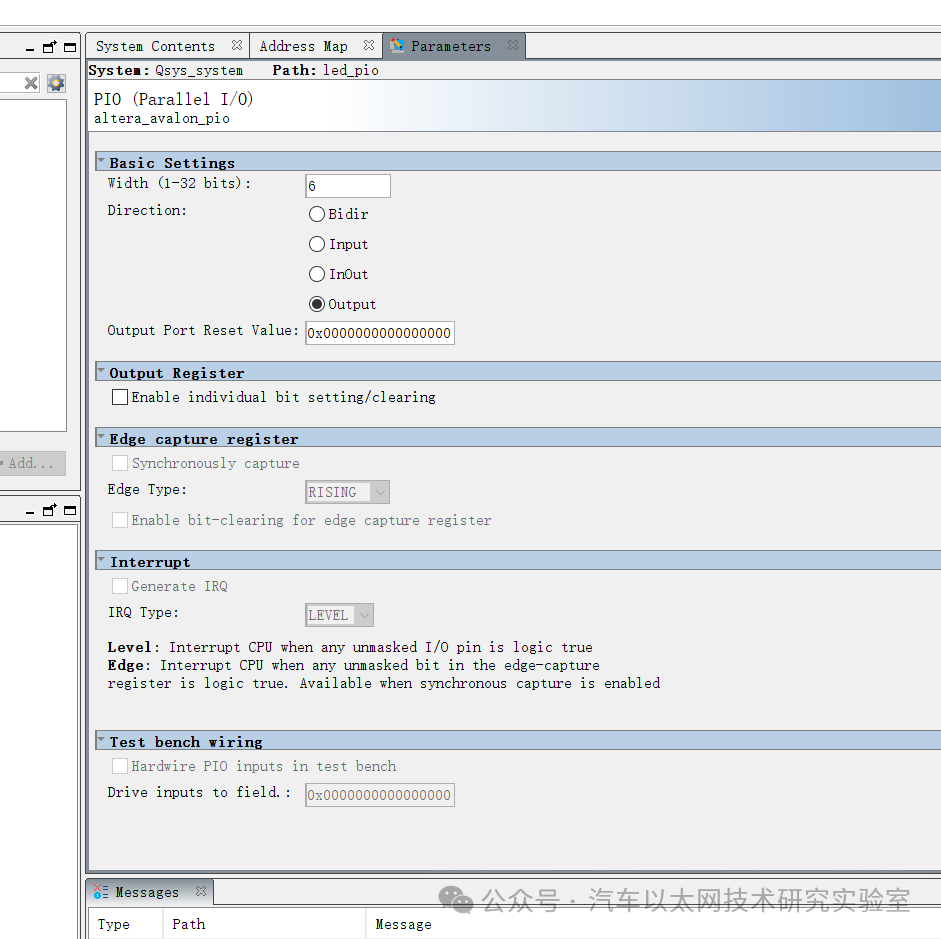Maximize the upper left panel
This screenshot has height=939, width=941.
coord(70,47)
